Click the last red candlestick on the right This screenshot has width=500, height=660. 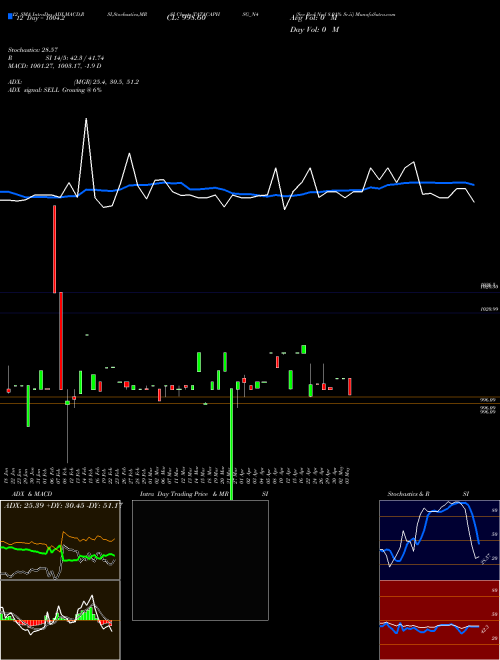(350, 386)
